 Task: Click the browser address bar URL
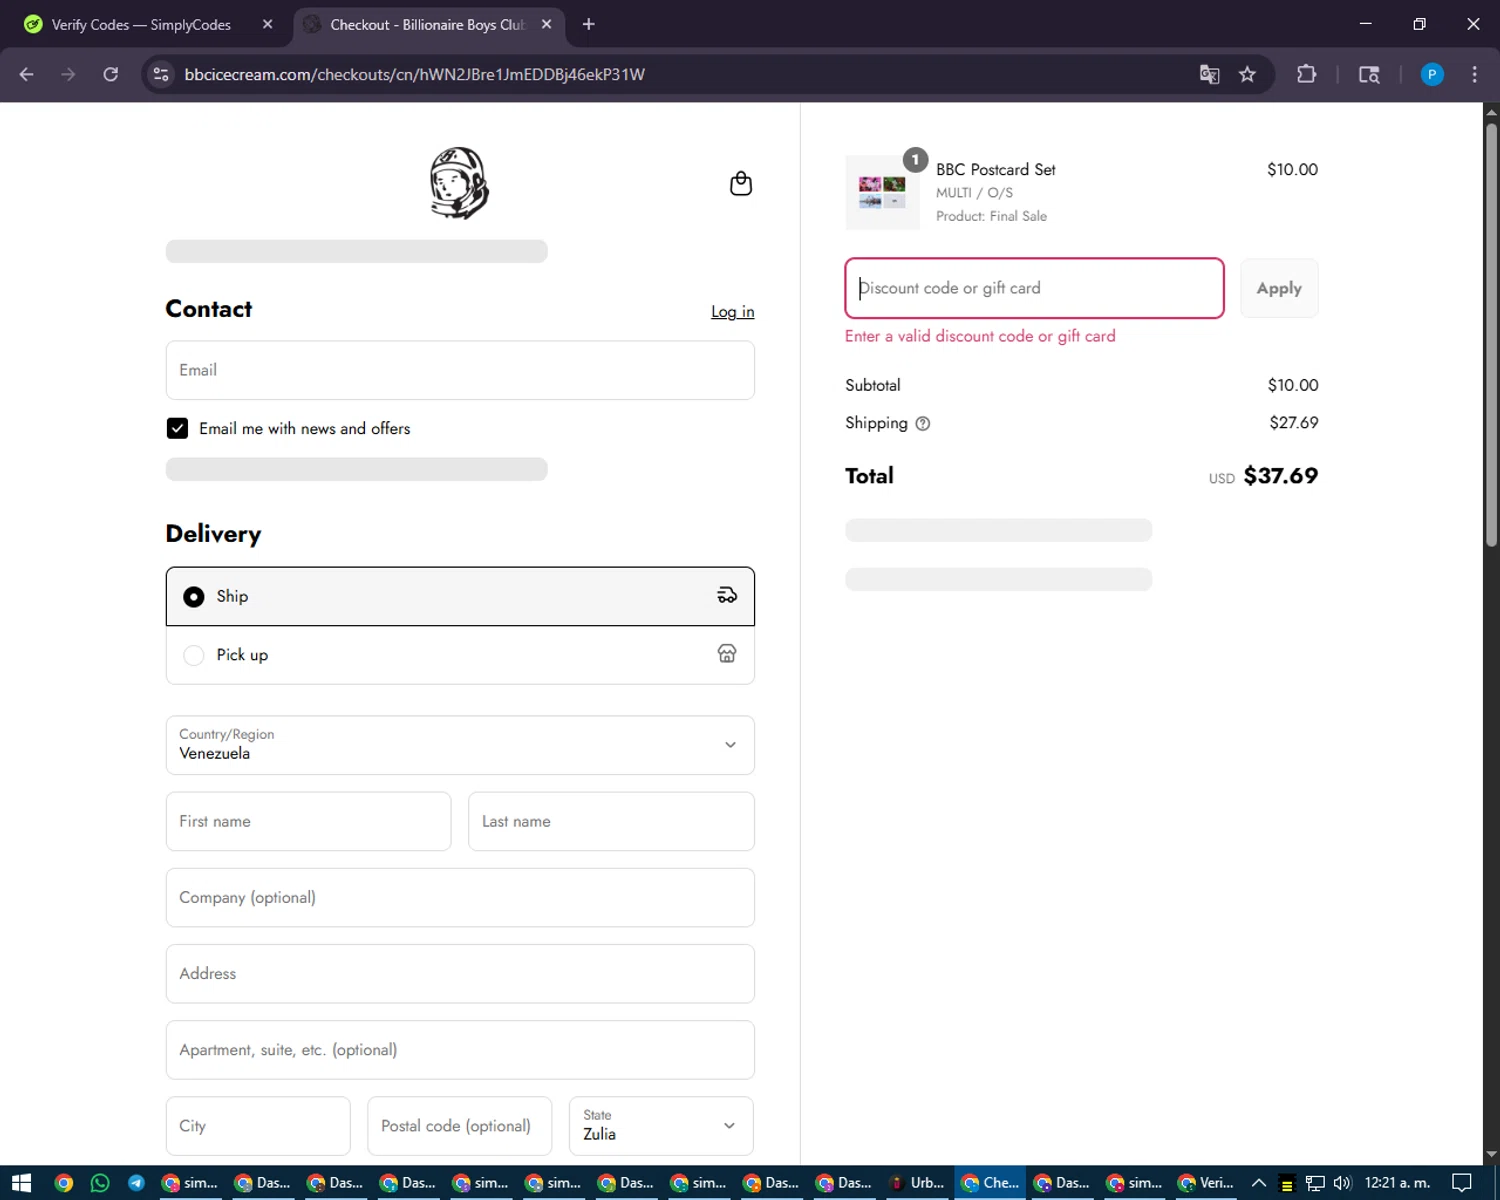(414, 74)
